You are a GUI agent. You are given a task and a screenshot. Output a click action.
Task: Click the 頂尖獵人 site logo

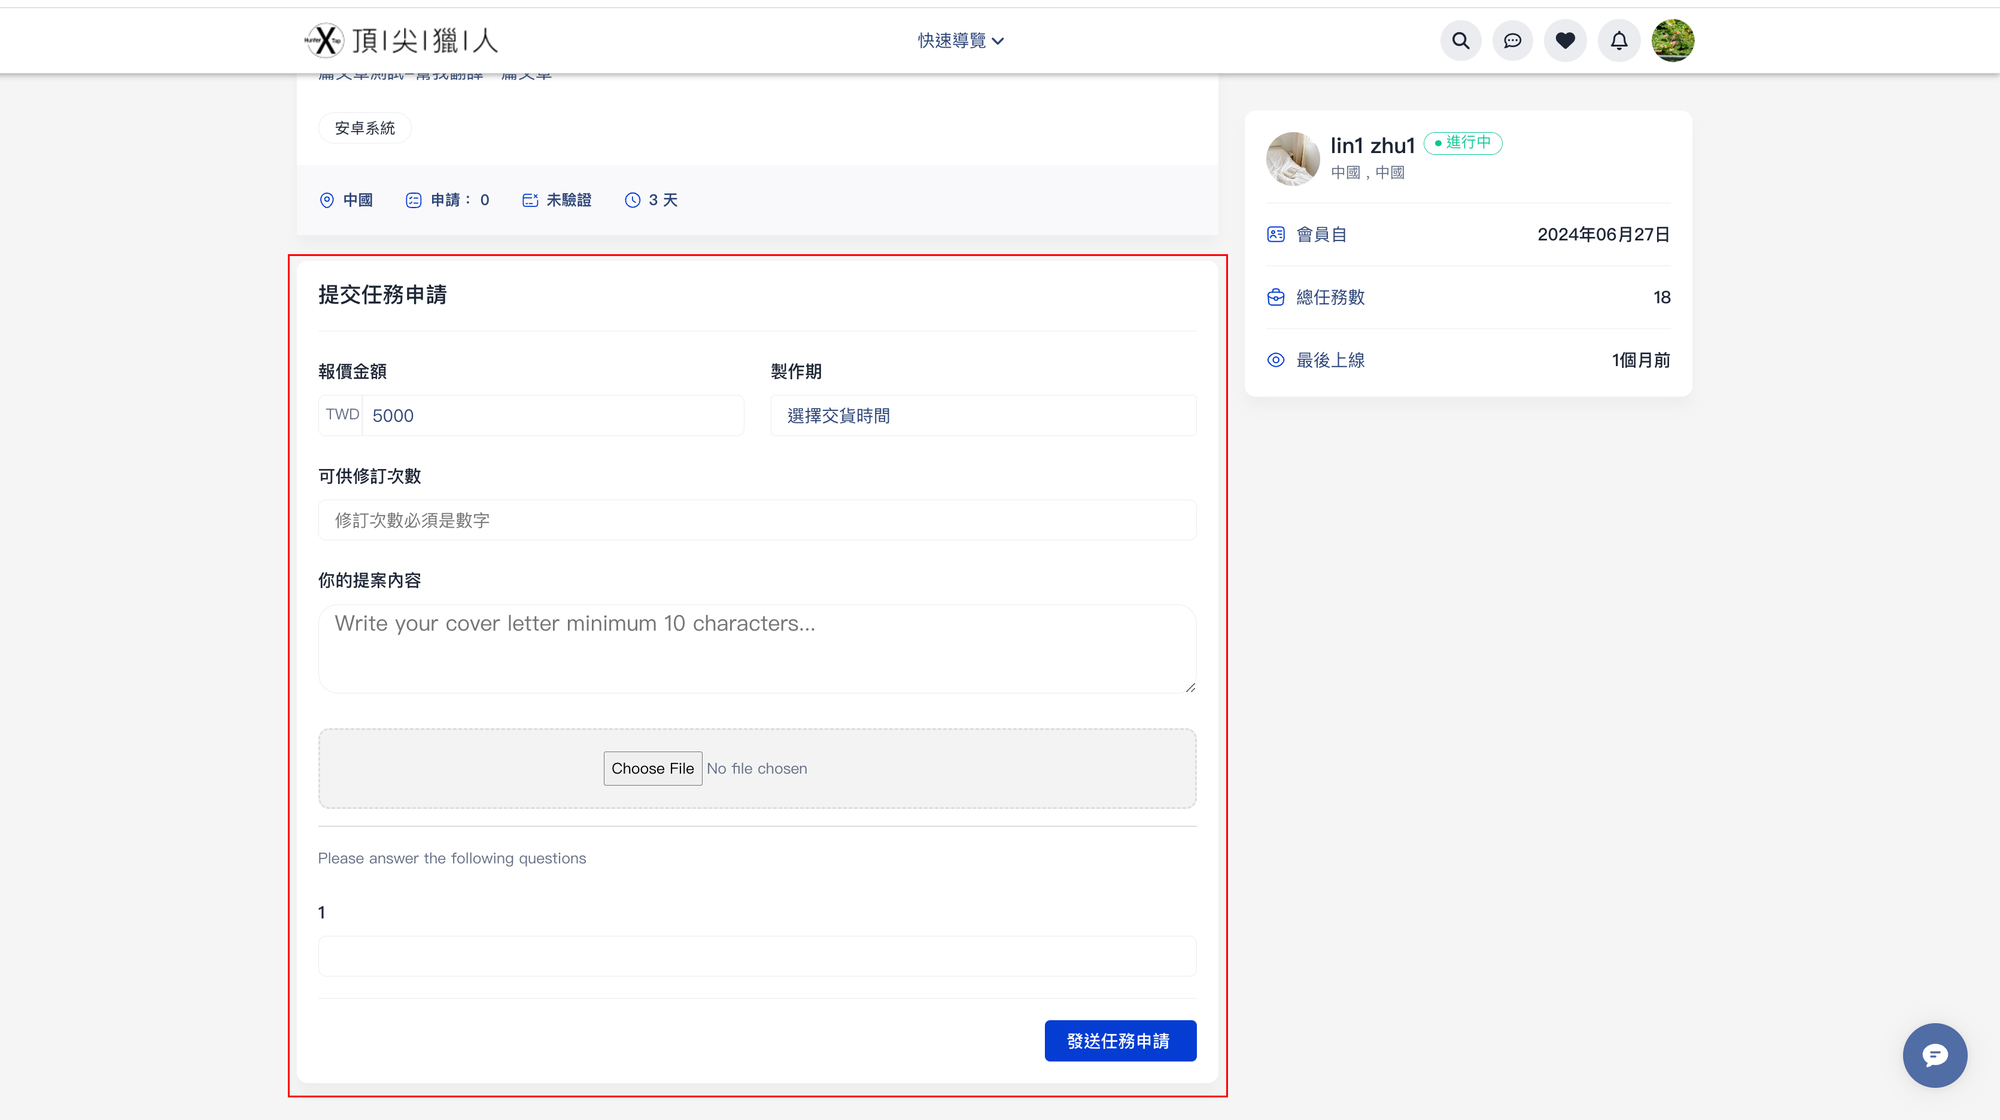401,41
